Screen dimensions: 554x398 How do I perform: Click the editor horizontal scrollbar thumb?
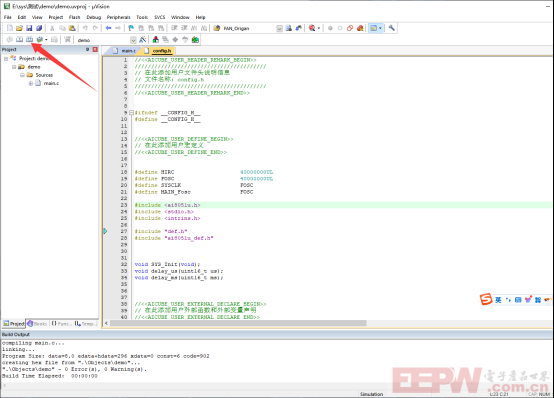[x=238, y=323]
